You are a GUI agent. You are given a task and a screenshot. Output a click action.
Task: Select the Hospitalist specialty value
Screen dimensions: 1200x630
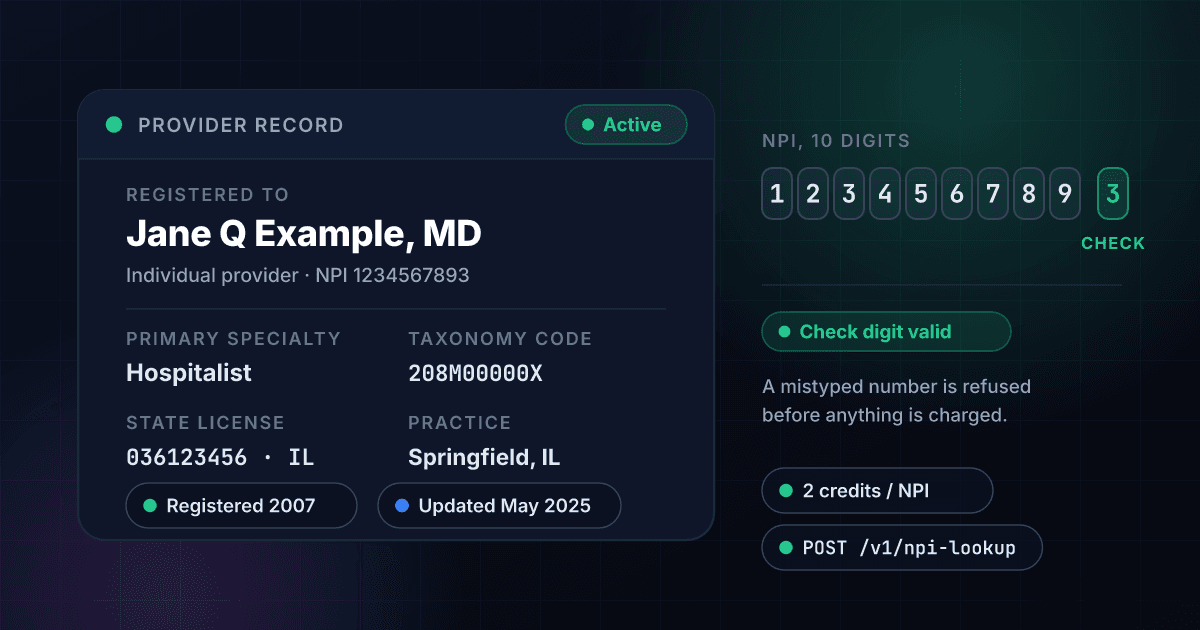pos(189,373)
